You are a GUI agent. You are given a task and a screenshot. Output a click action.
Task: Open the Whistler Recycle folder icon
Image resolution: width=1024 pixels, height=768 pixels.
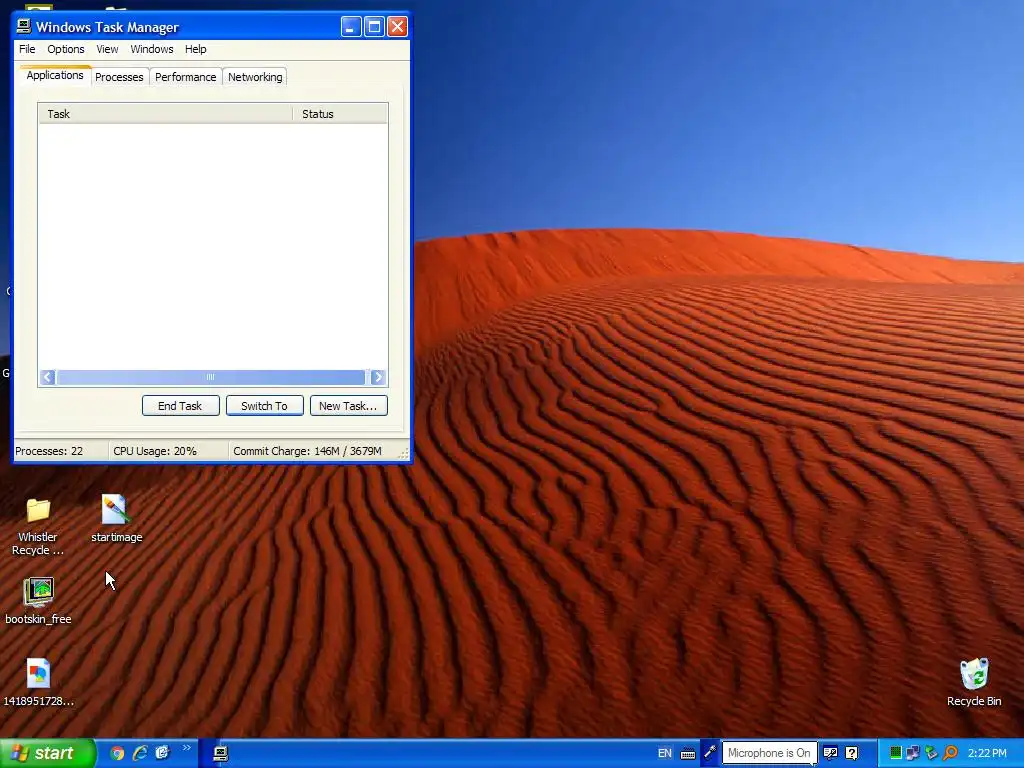pyautogui.click(x=38, y=511)
